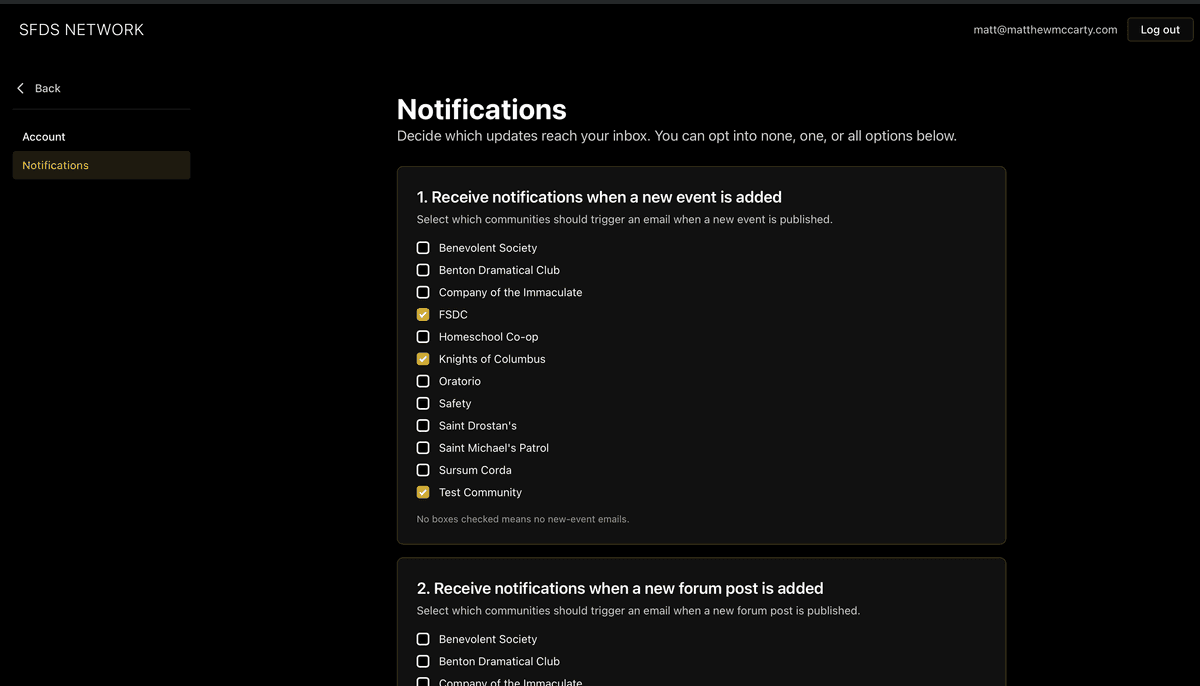
Task: Disable Knights of Columbus event notifications
Action: (422, 358)
